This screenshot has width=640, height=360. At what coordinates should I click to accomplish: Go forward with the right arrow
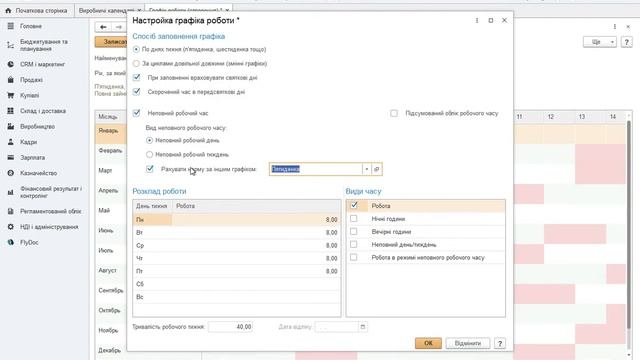tap(119, 27)
